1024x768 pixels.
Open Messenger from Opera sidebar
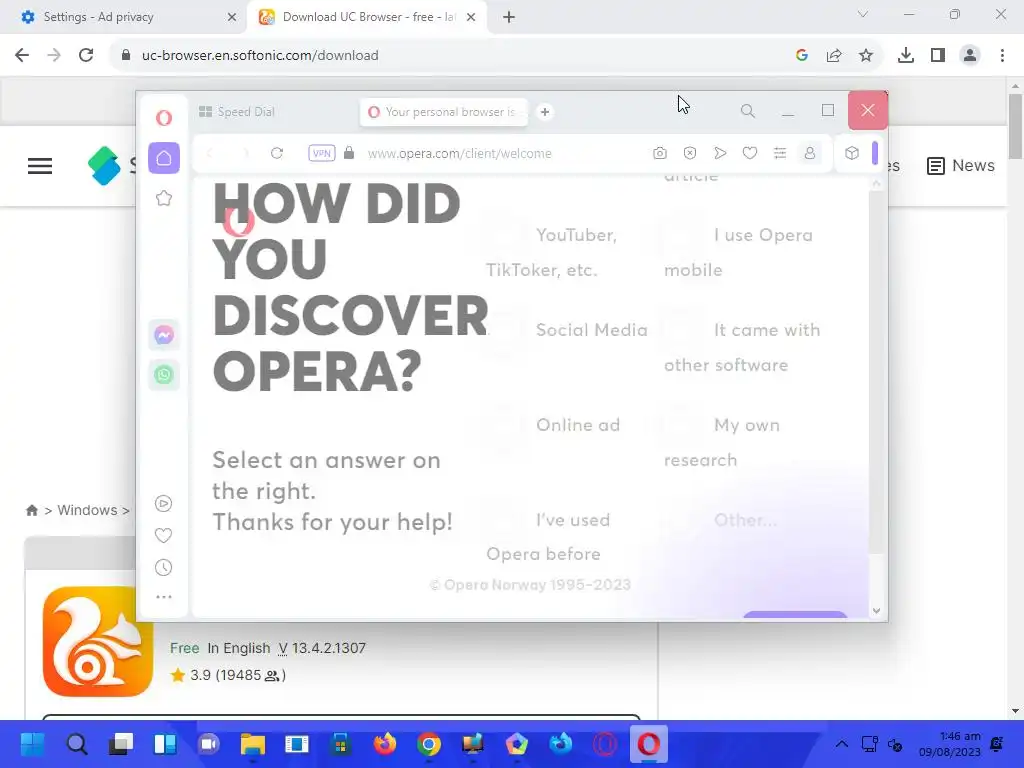tap(164, 336)
